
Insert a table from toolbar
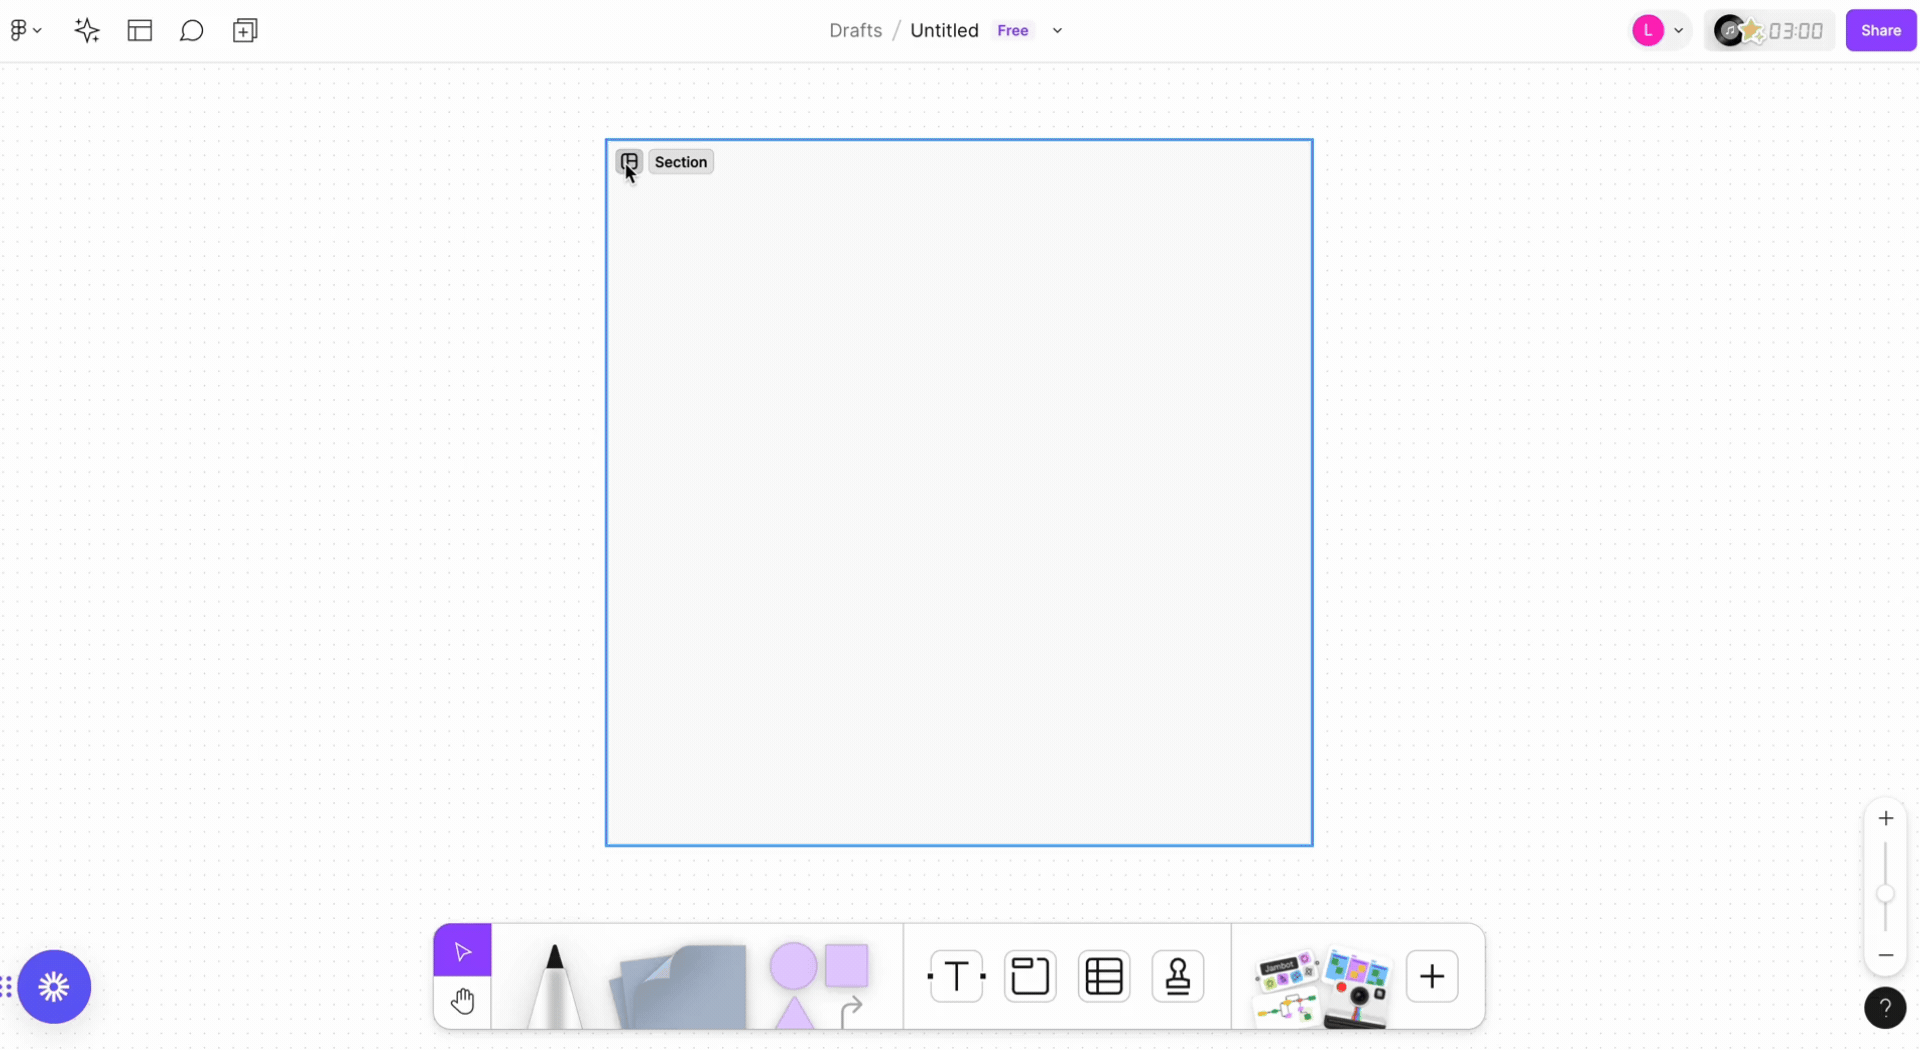[x=1104, y=977]
